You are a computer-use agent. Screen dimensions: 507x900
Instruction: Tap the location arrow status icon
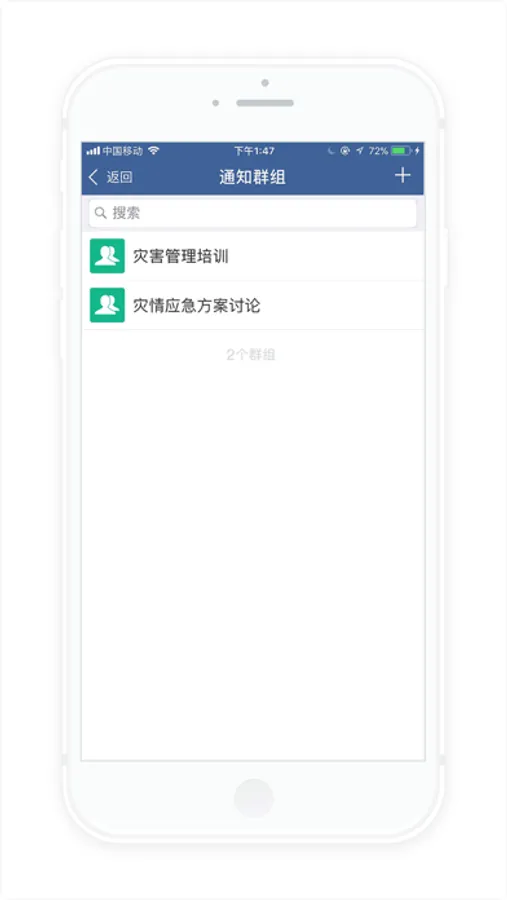click(x=360, y=151)
